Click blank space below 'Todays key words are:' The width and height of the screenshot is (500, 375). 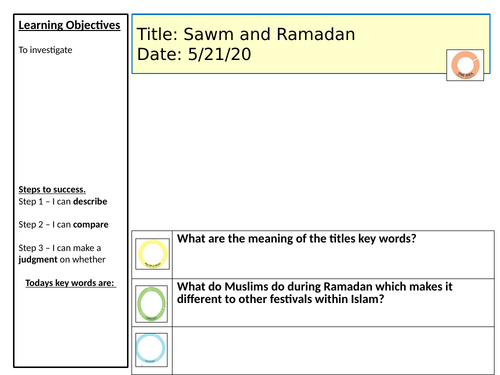point(71,327)
